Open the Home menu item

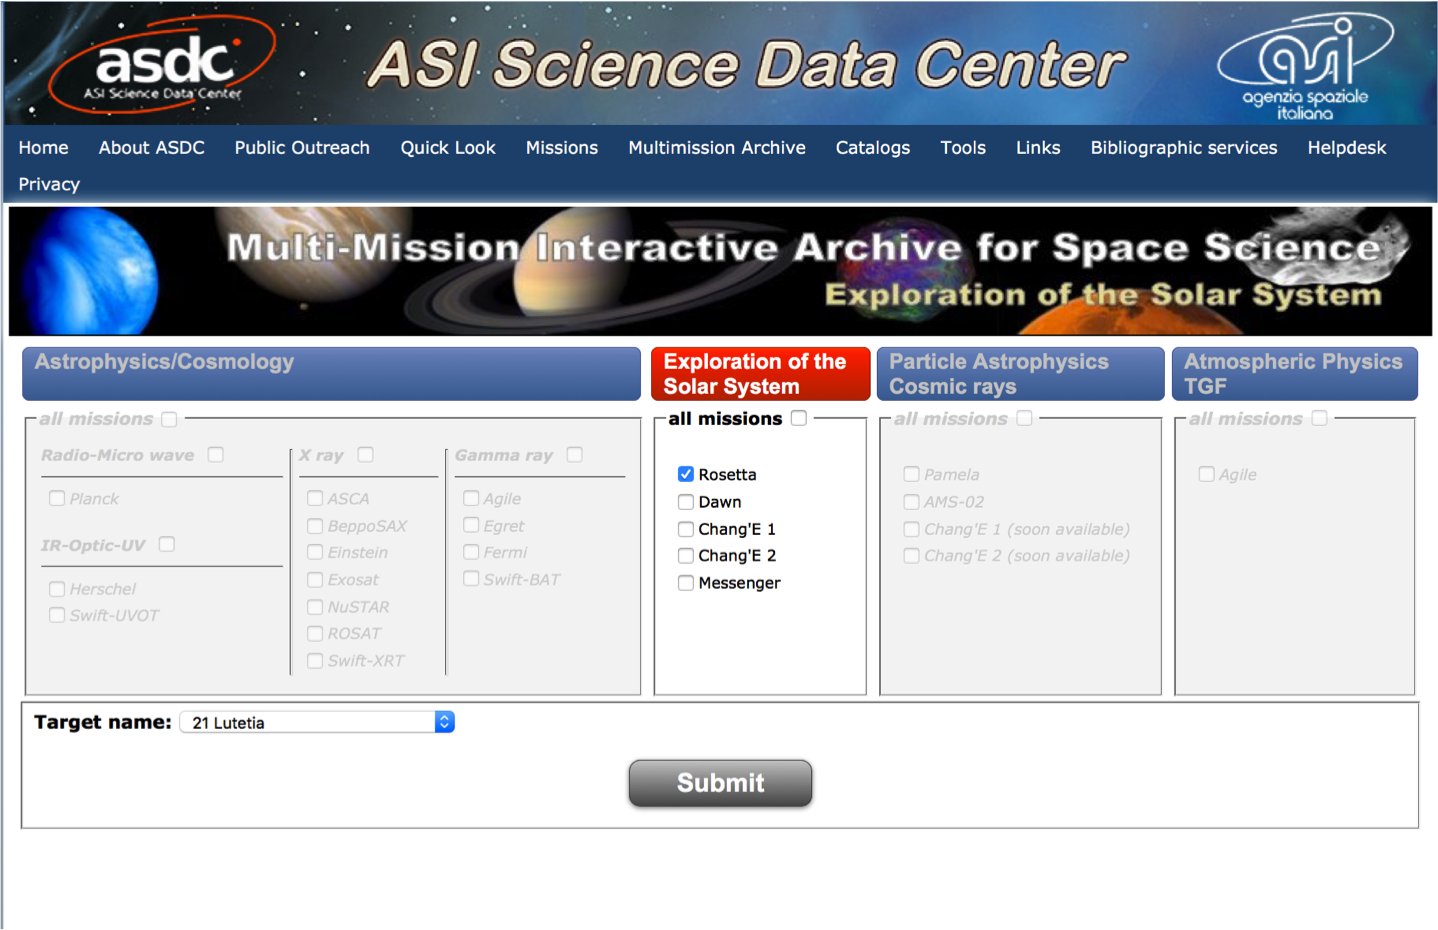pyautogui.click(x=44, y=148)
